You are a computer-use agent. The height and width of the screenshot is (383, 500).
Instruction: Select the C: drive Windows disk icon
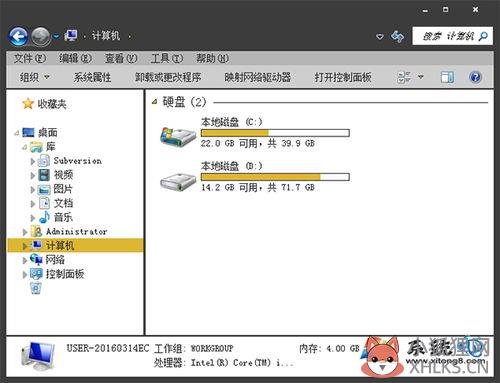(x=178, y=136)
